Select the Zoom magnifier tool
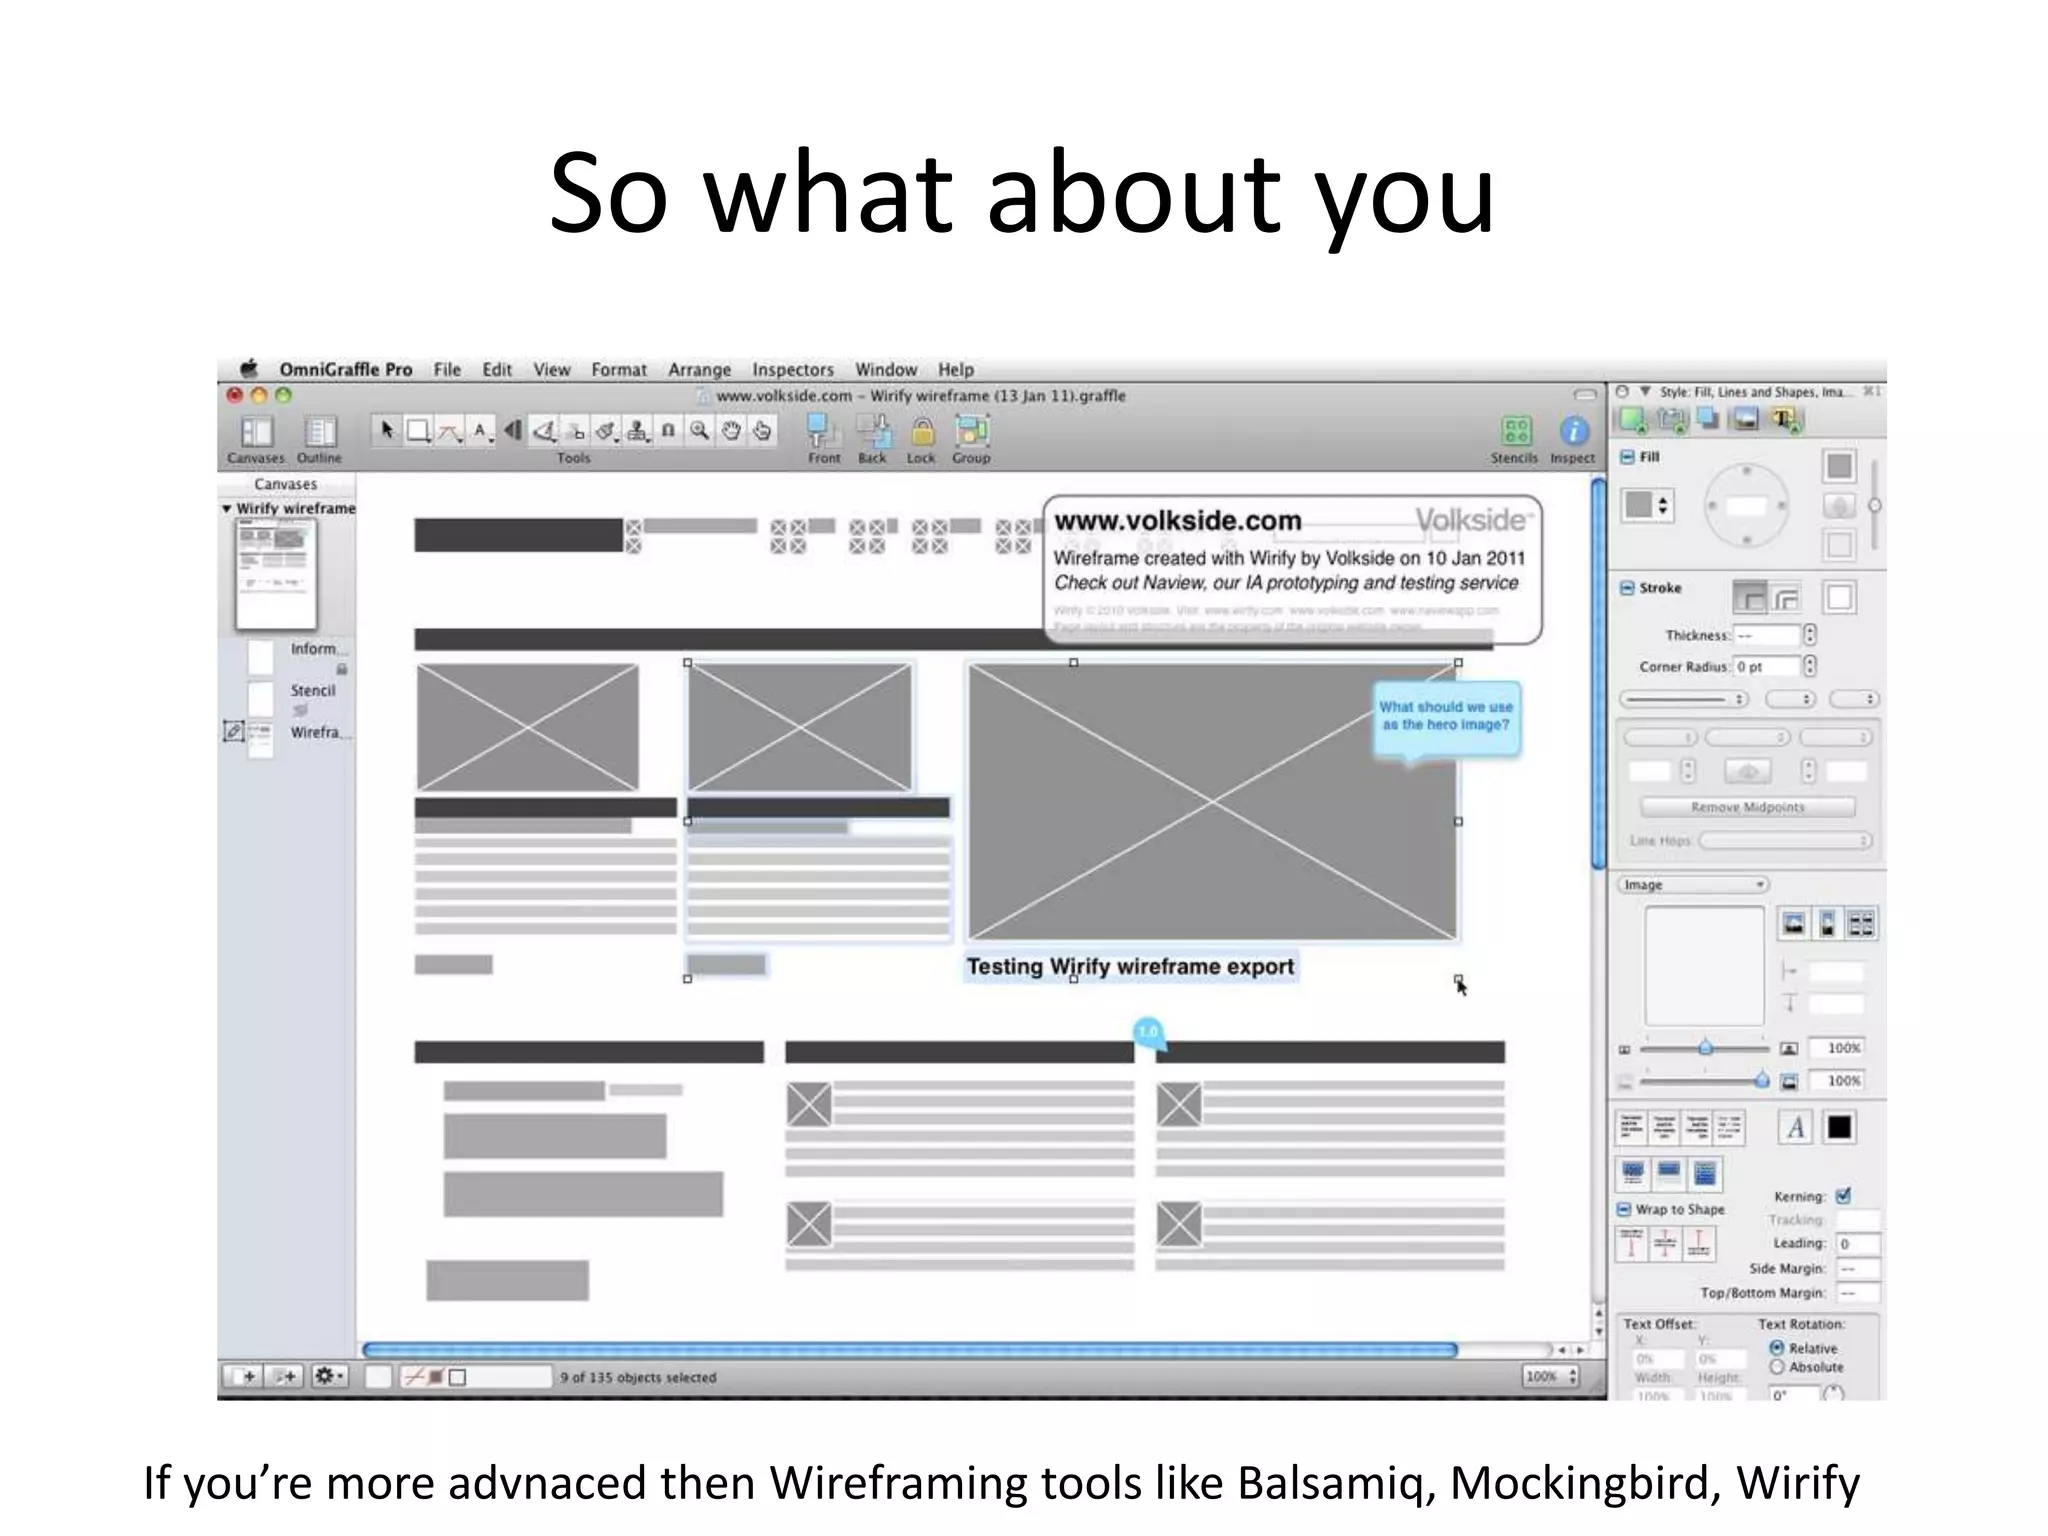Image resolution: width=2048 pixels, height=1536 pixels. (700, 431)
